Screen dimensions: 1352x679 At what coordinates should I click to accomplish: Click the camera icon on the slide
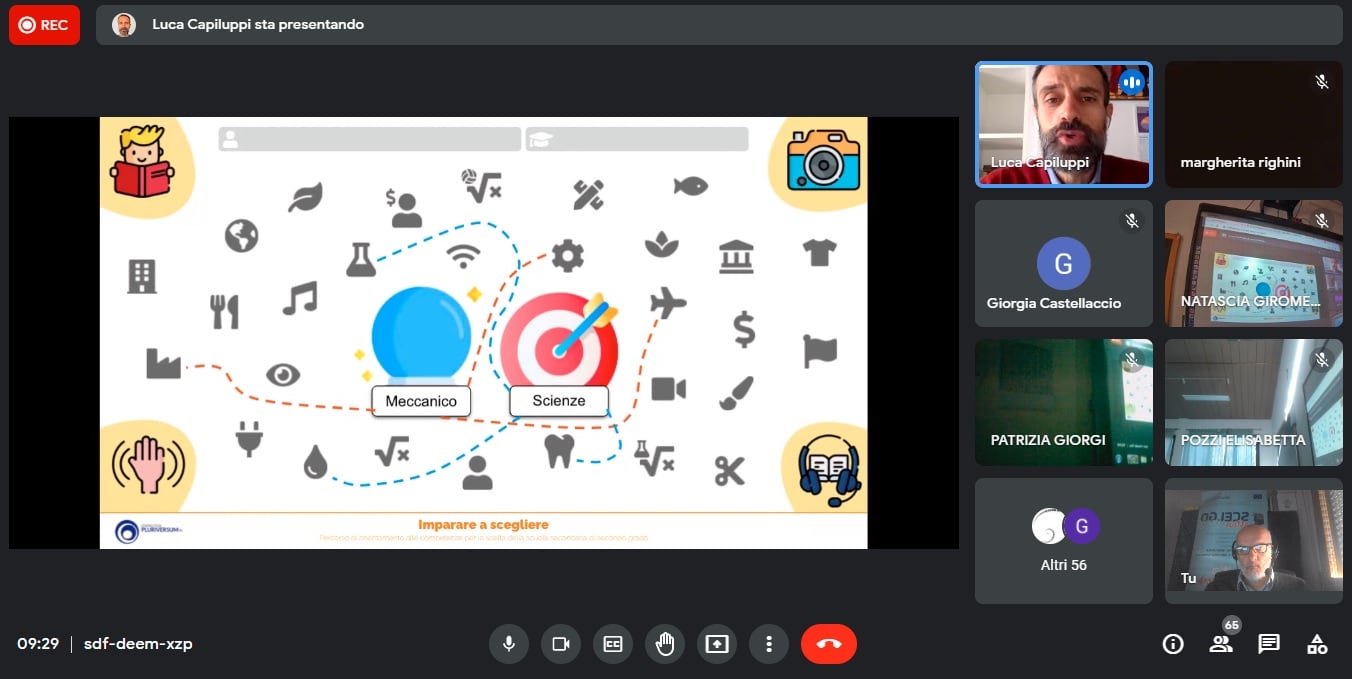coord(823,160)
